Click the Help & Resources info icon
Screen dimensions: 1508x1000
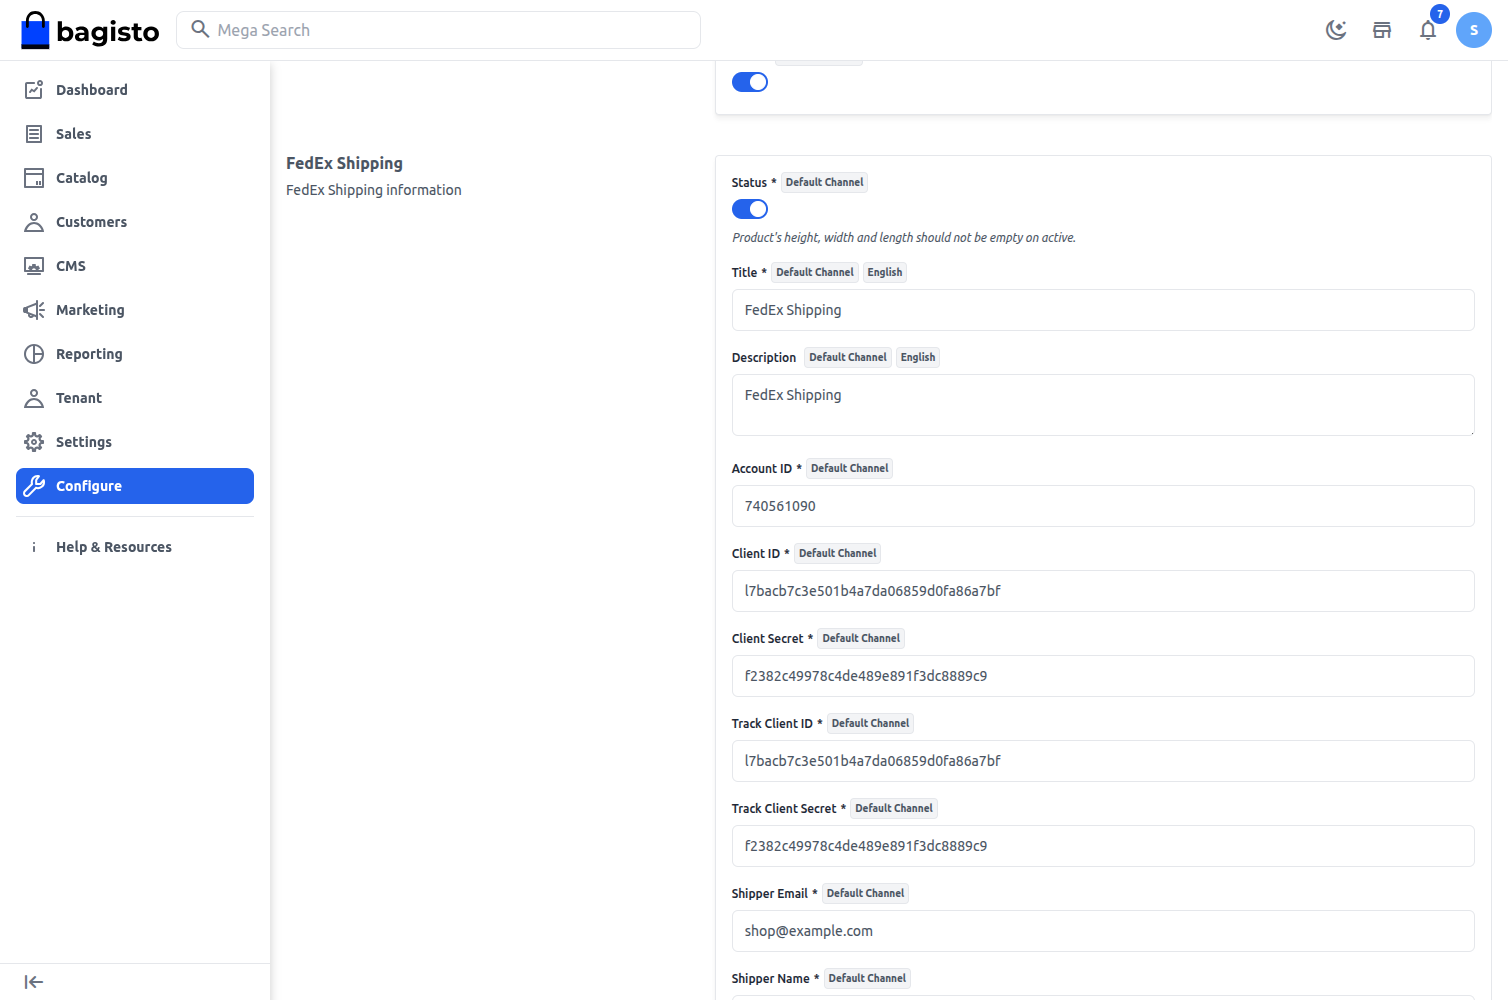click(34, 547)
